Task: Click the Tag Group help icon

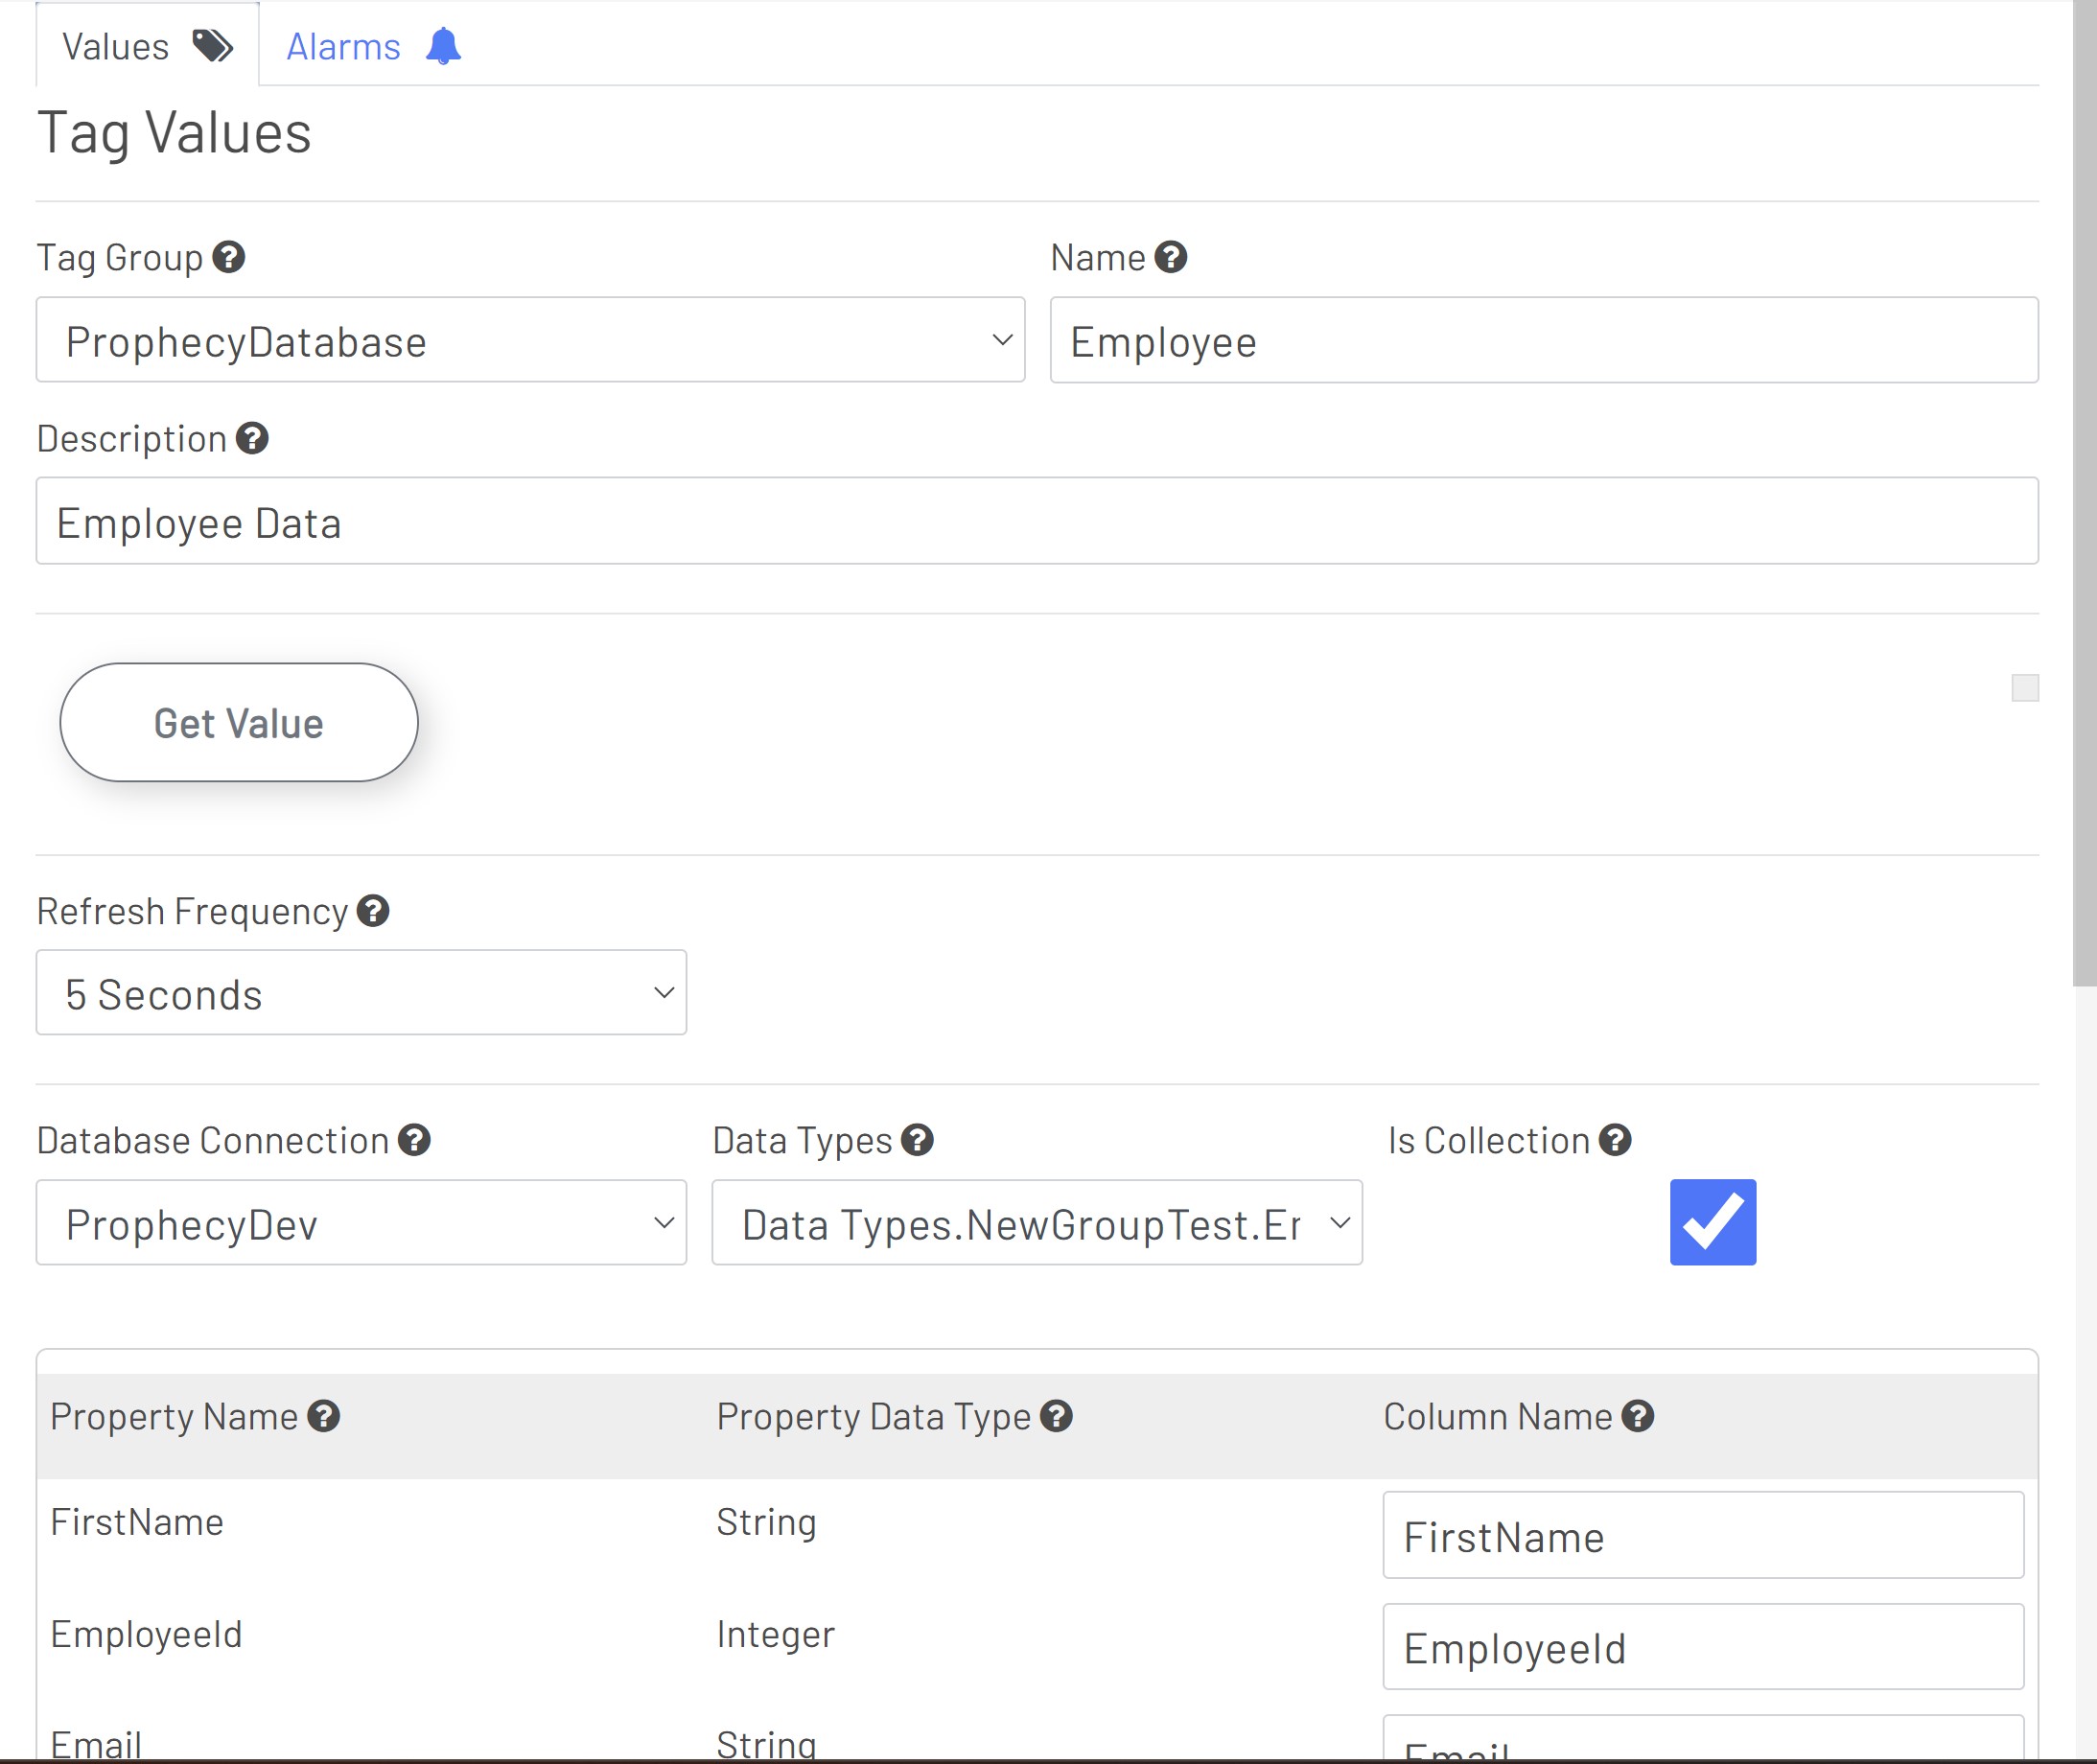Action: (x=229, y=257)
